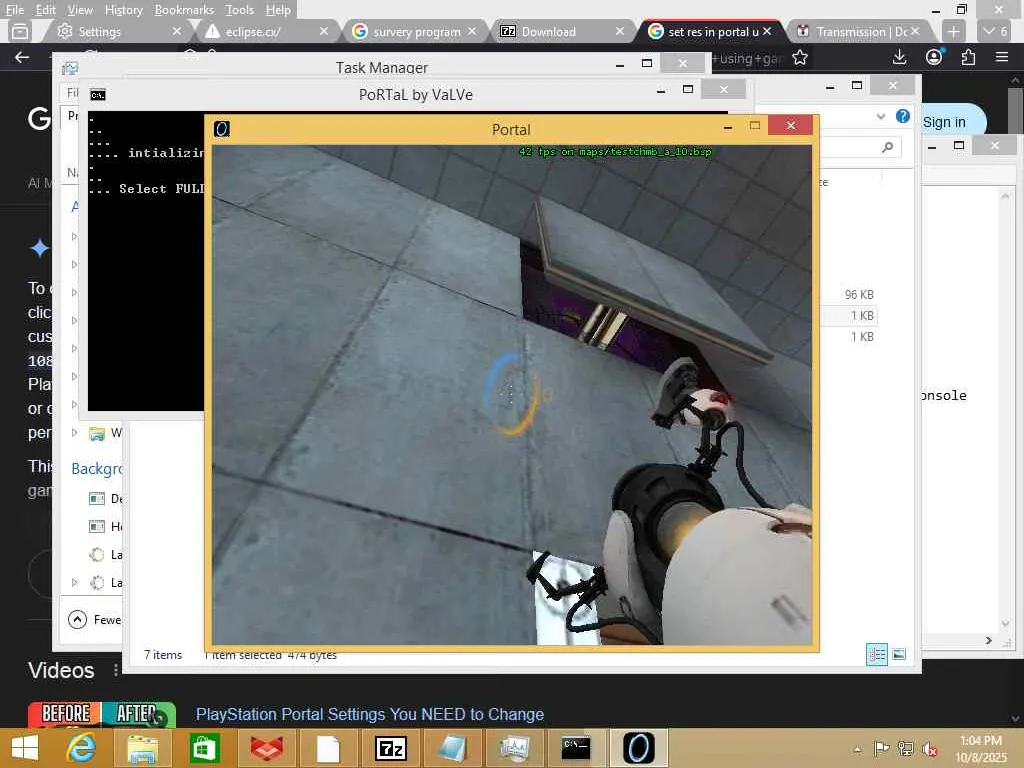Bookmark this page with the star
Image resolution: width=1024 pixels, height=768 pixels.
point(799,58)
